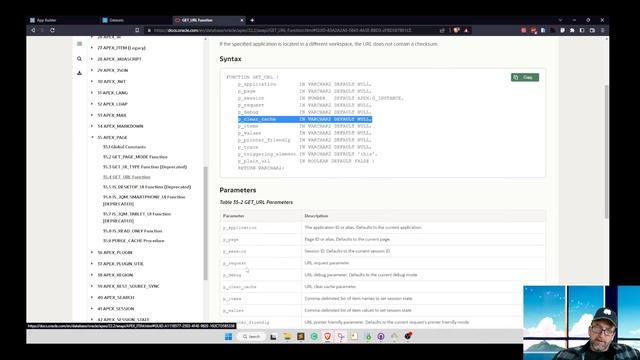Open 35.8 IS_READ_ONLY Function link
The height and width of the screenshot is (360, 640).
click(132, 231)
